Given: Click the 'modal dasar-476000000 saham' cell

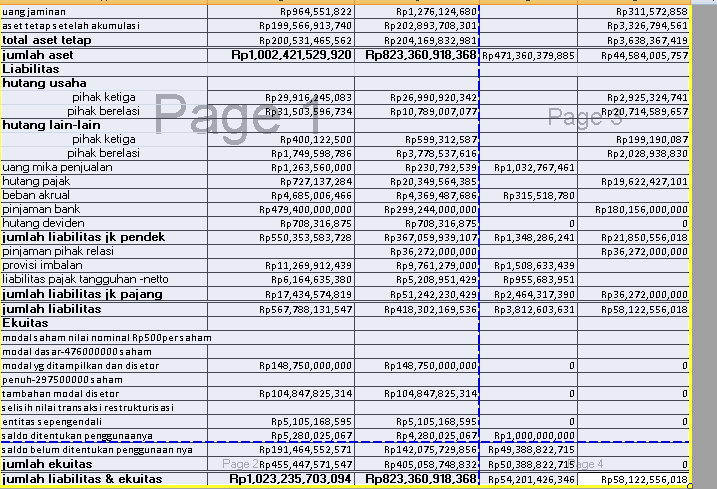Looking at the screenshot, I should pos(104,352).
